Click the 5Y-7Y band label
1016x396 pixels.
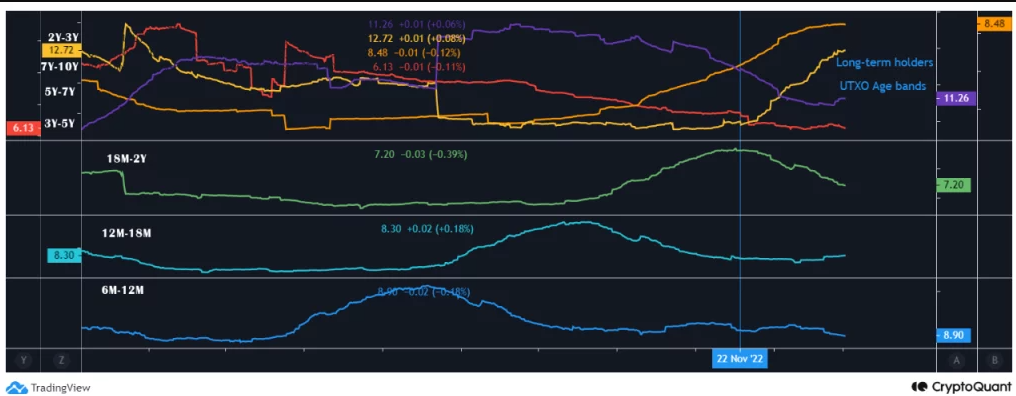(x=61, y=92)
